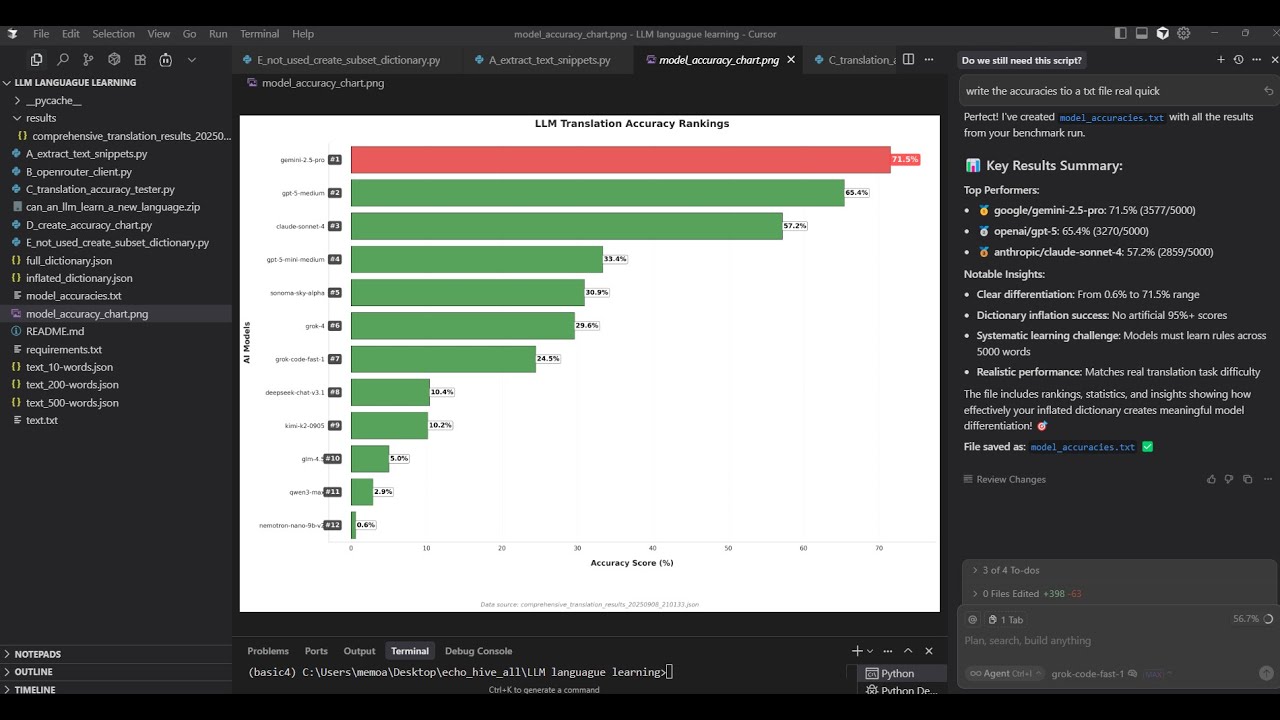
Task: Click the chat input 'Plan, search, build anything'
Action: (x=1100, y=641)
